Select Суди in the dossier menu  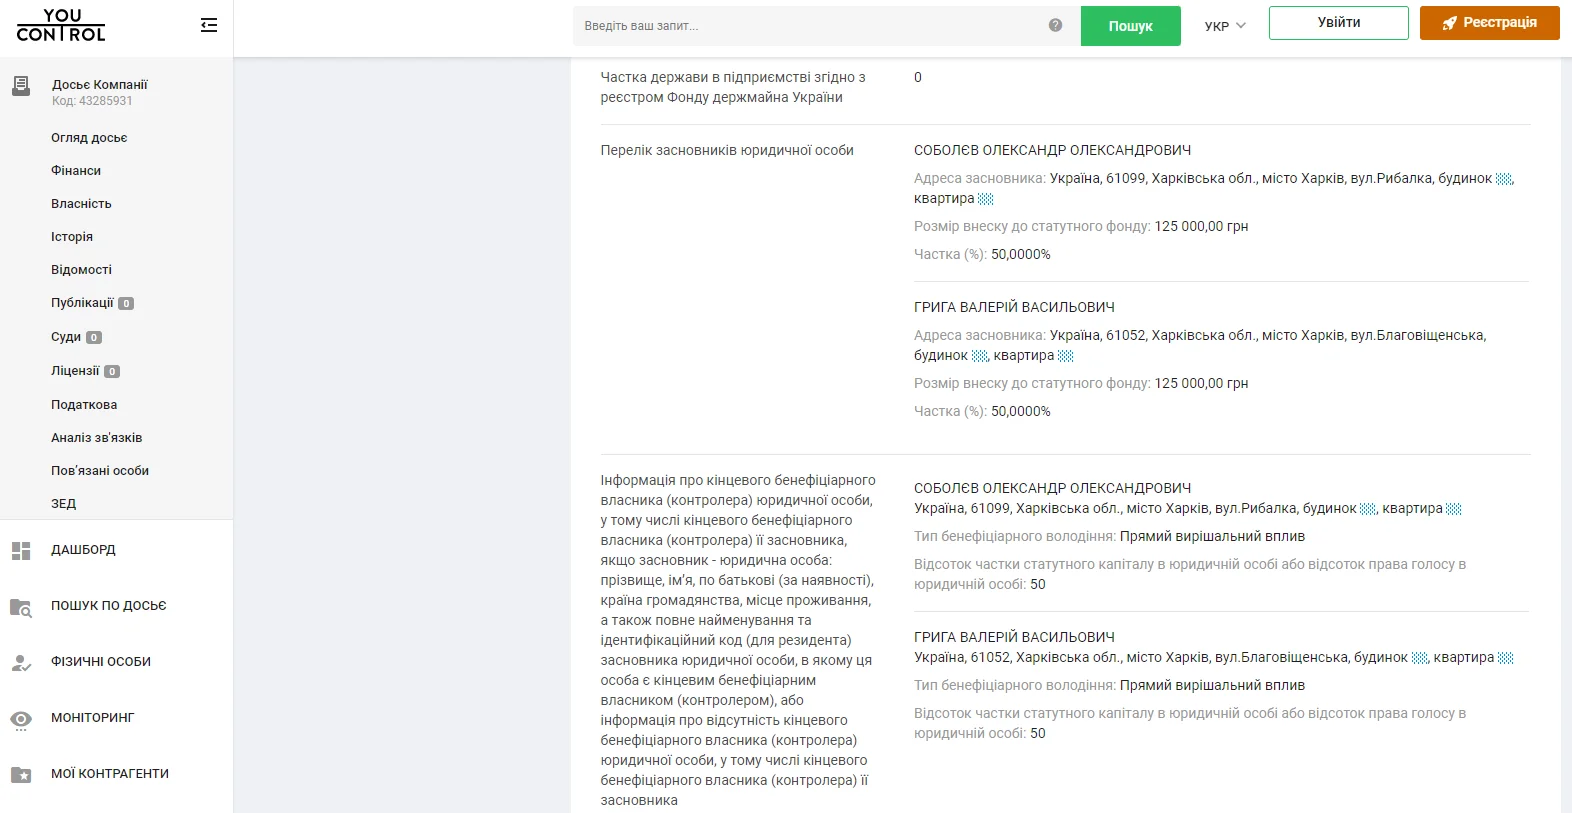click(66, 337)
